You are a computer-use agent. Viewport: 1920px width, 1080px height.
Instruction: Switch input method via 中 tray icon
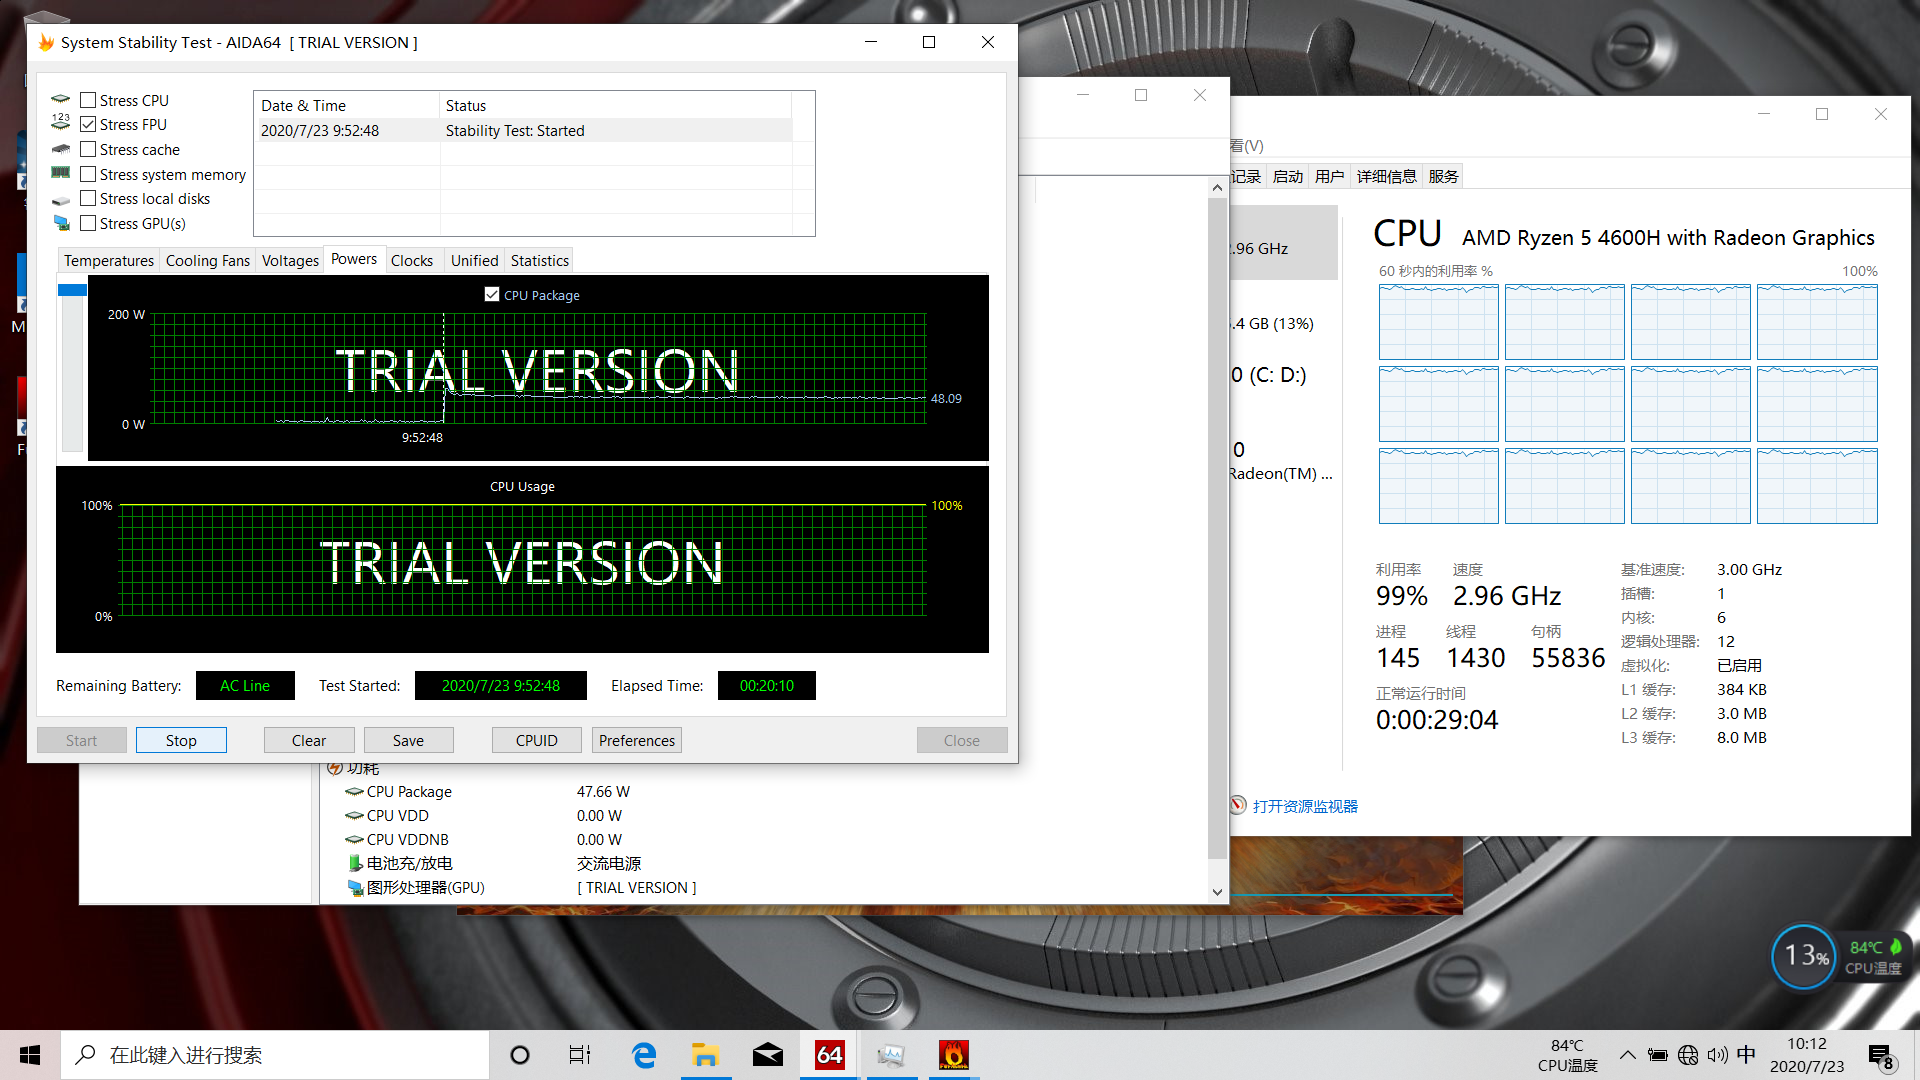(x=1746, y=1055)
